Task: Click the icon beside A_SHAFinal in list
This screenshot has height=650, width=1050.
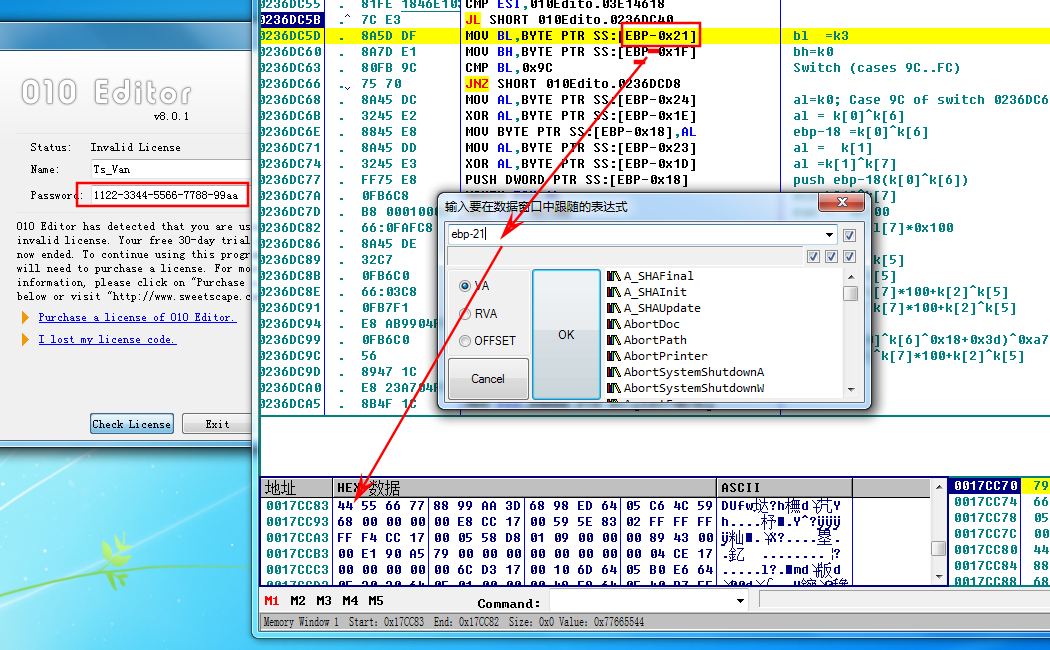Action: (x=613, y=276)
